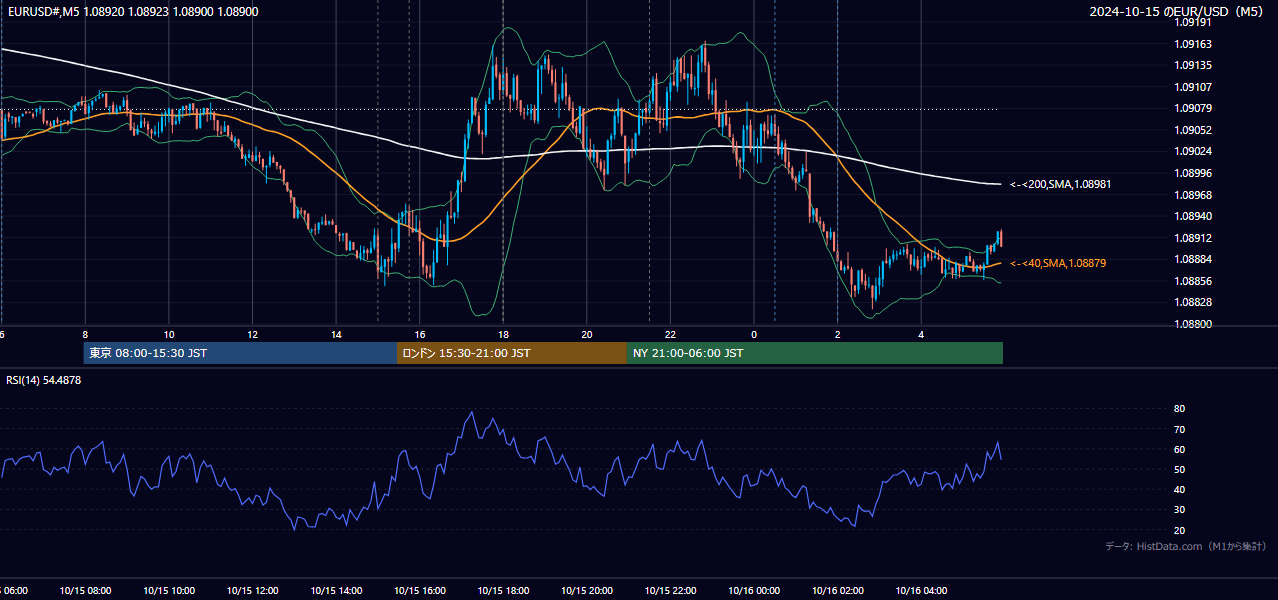
Task: Click the RSI(14) 54.4878 indicator label
Action: [x=44, y=380]
